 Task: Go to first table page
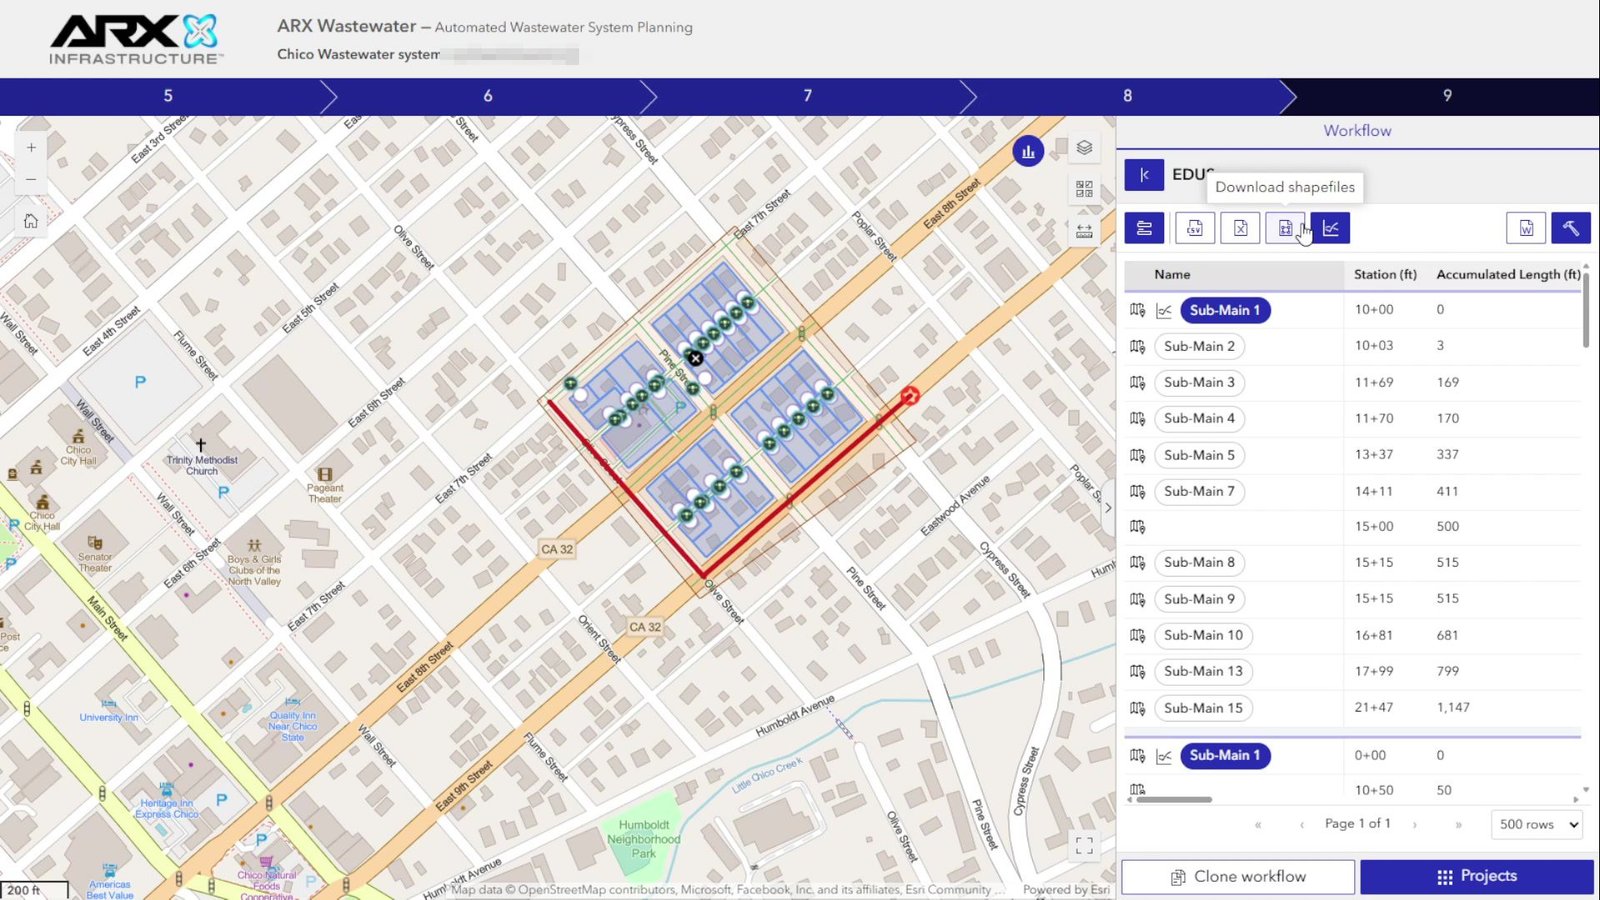pyautogui.click(x=1258, y=824)
